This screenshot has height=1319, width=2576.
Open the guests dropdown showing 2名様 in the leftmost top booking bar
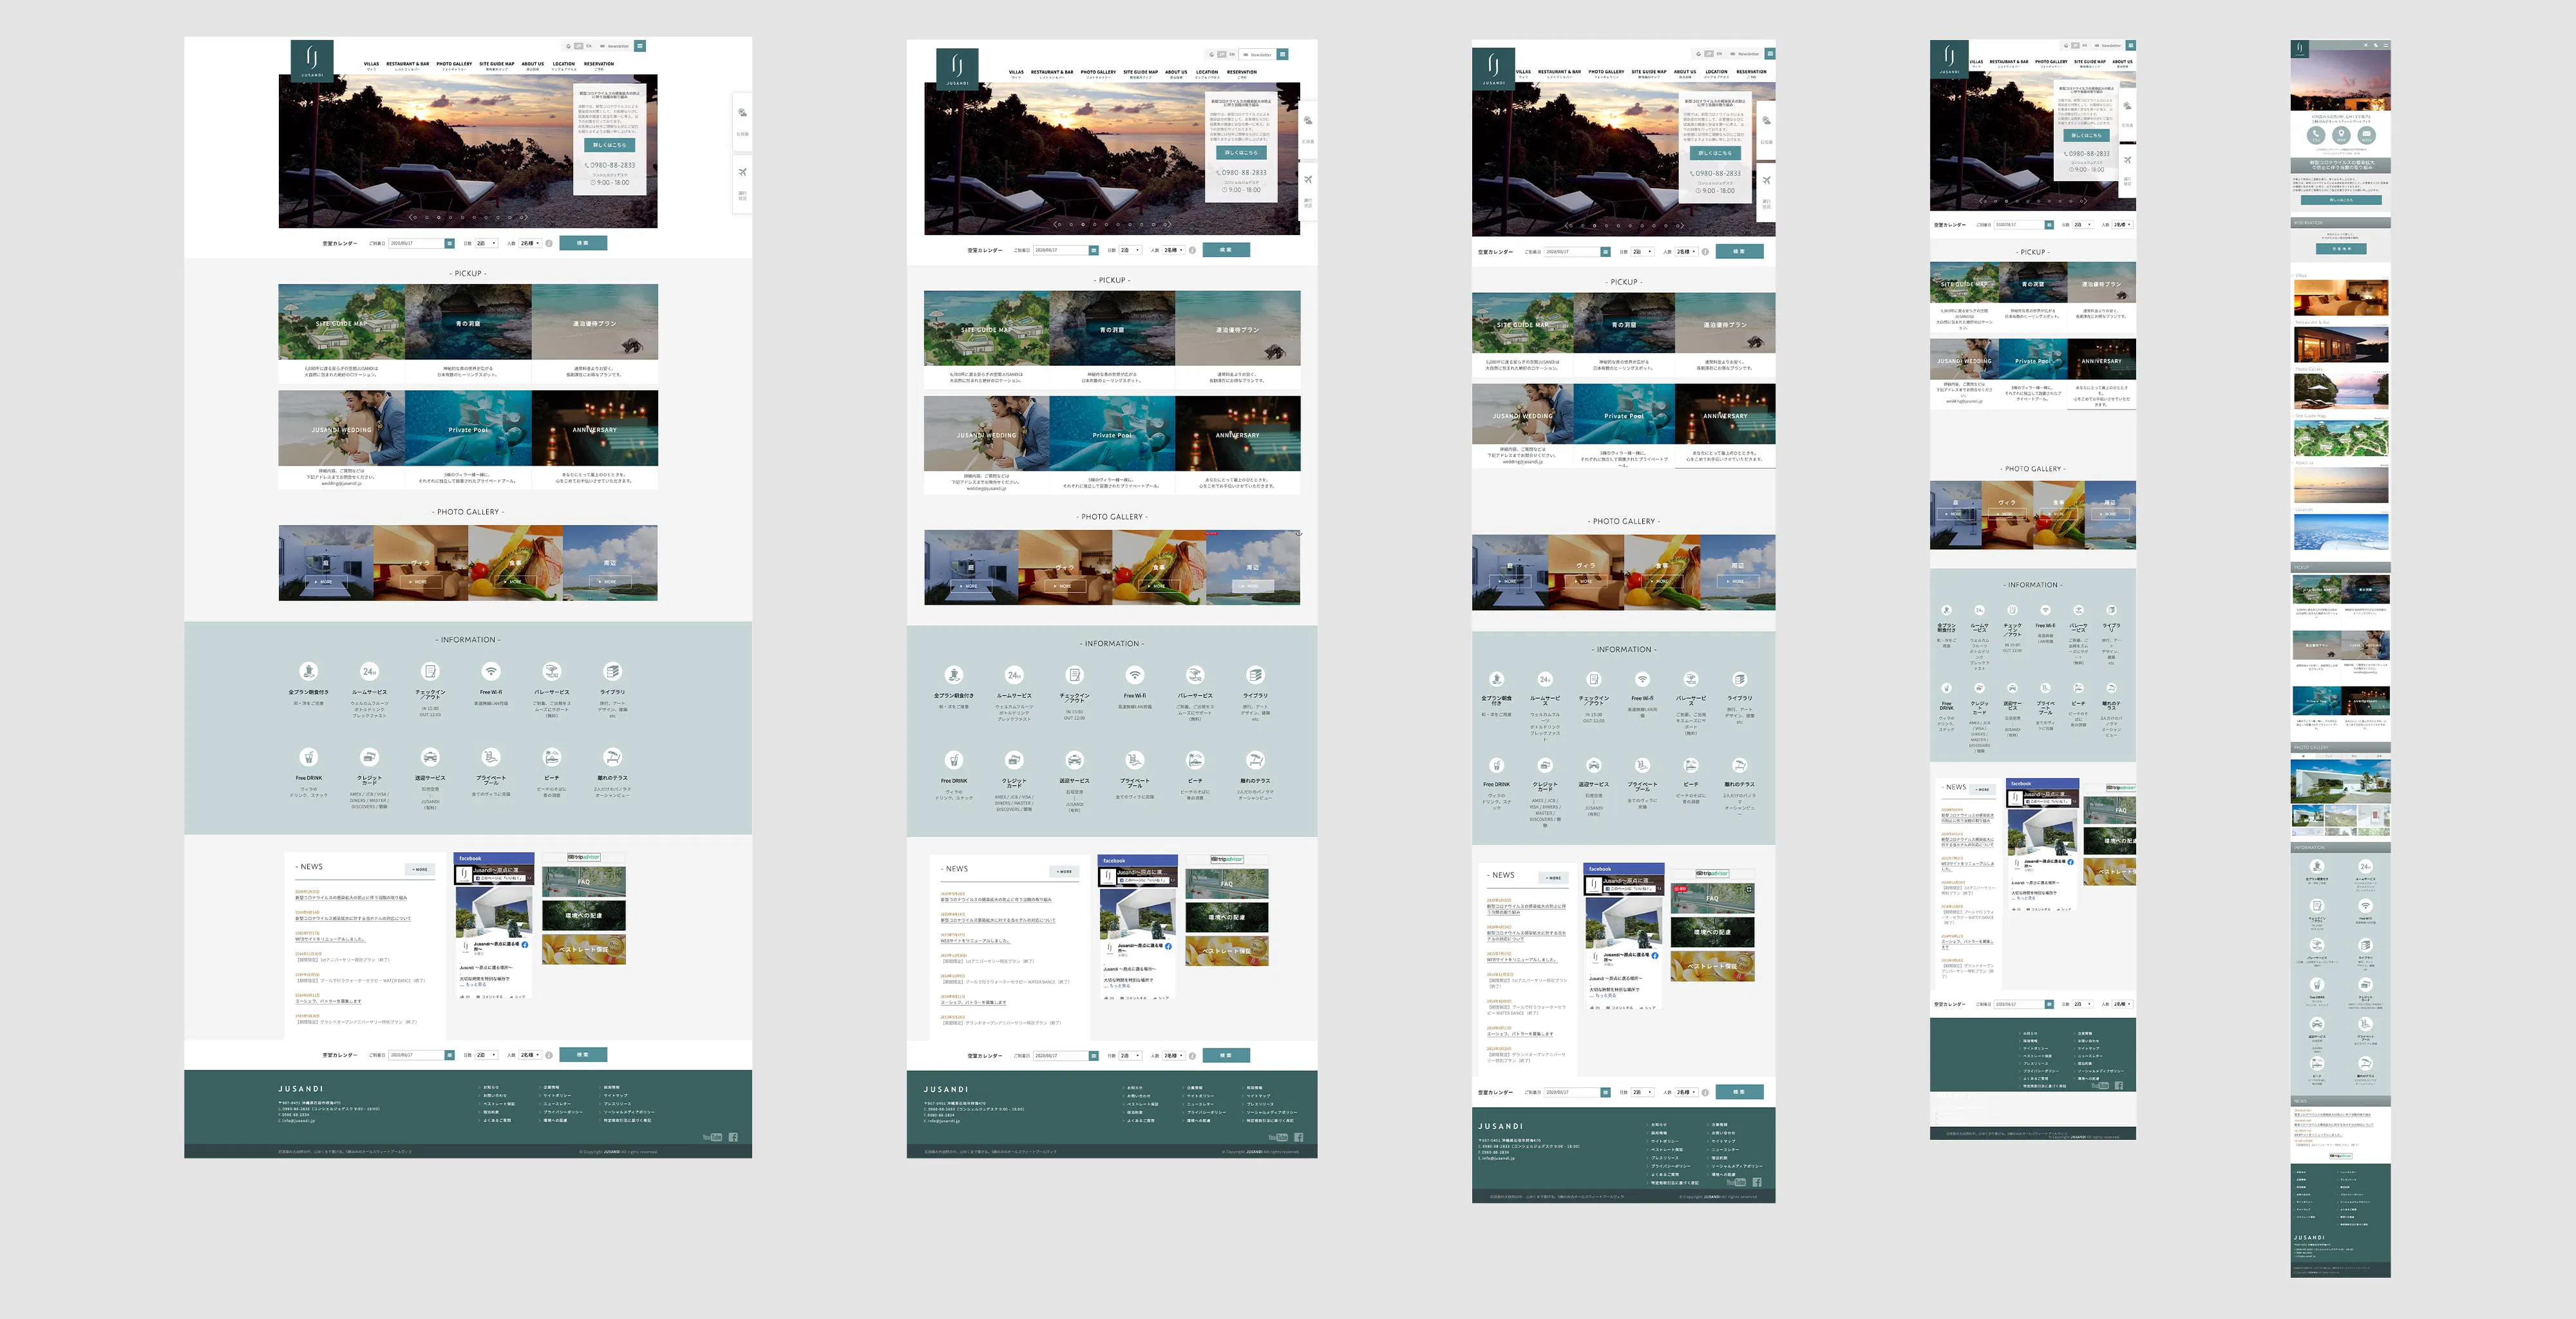530,243
